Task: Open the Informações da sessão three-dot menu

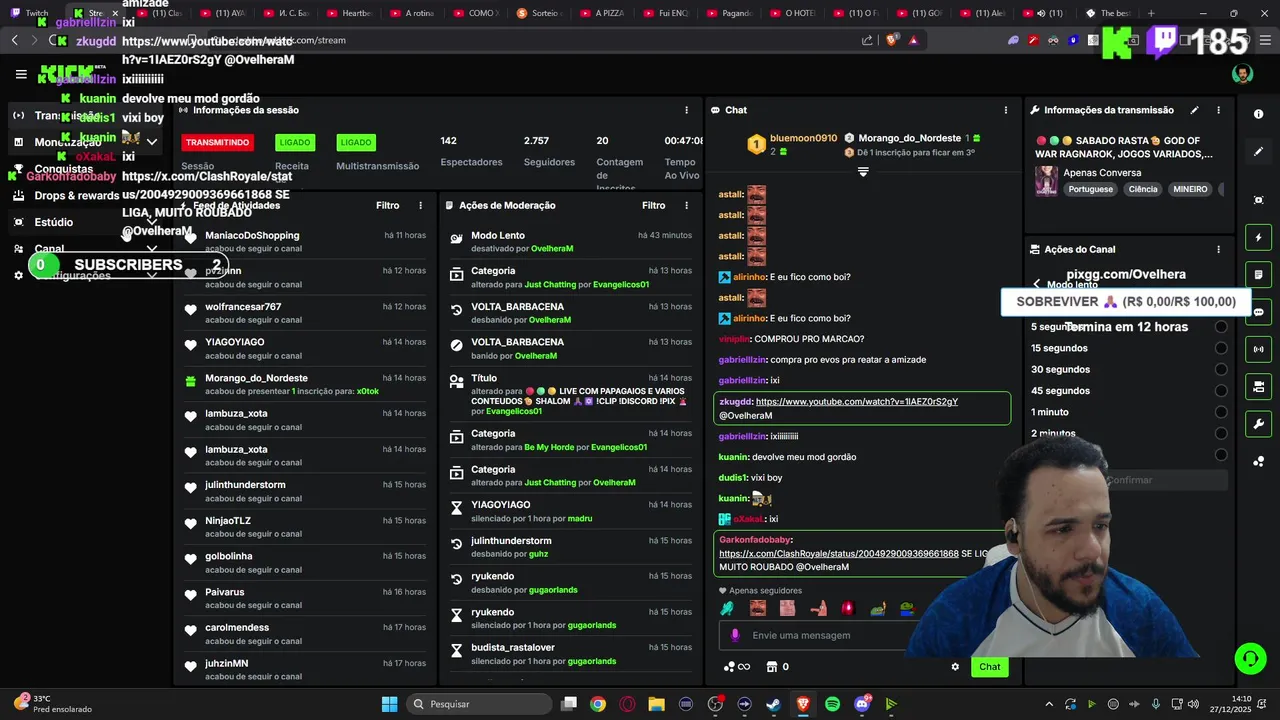Action: point(686,110)
